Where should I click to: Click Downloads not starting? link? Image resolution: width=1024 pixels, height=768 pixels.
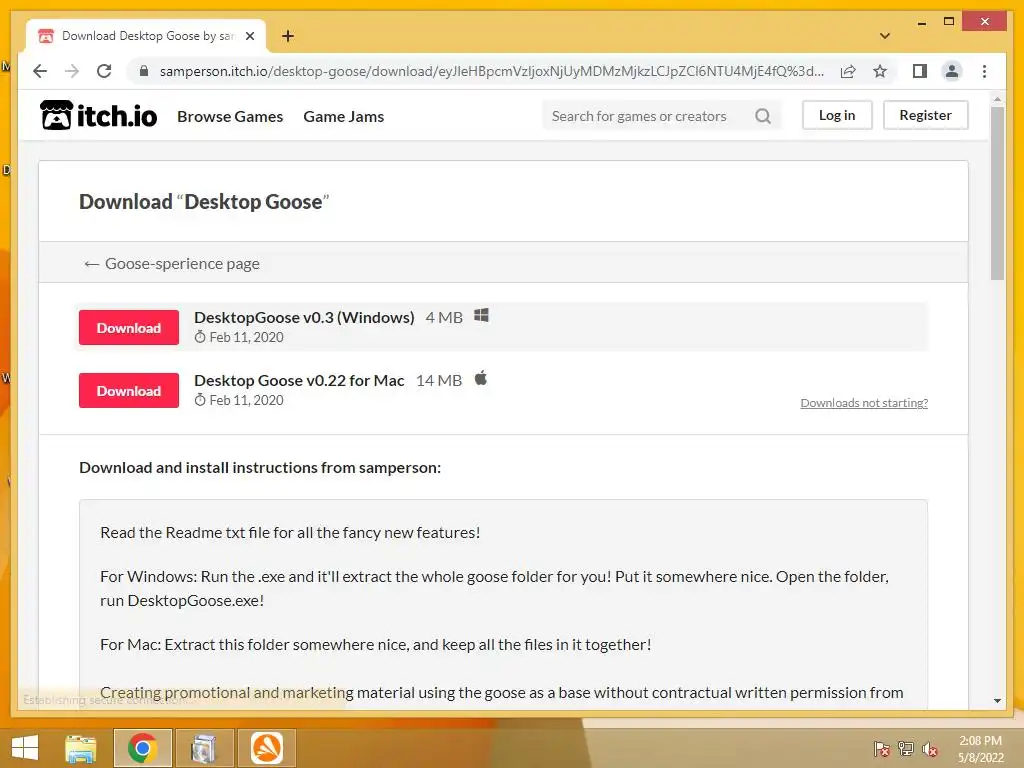864,403
